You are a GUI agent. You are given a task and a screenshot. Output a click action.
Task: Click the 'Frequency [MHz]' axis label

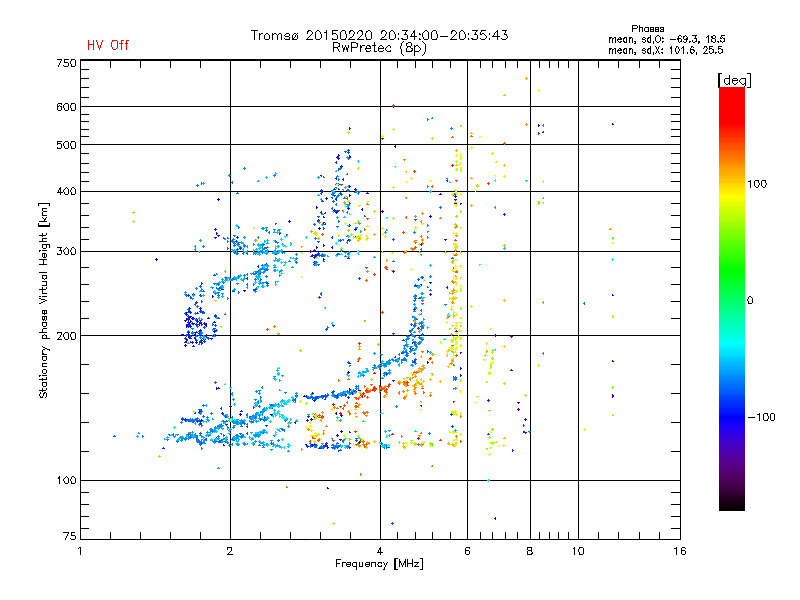click(x=379, y=564)
